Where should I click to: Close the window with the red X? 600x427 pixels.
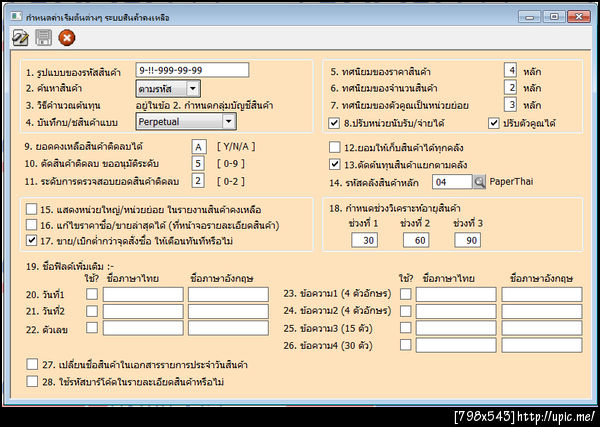tap(579, 17)
